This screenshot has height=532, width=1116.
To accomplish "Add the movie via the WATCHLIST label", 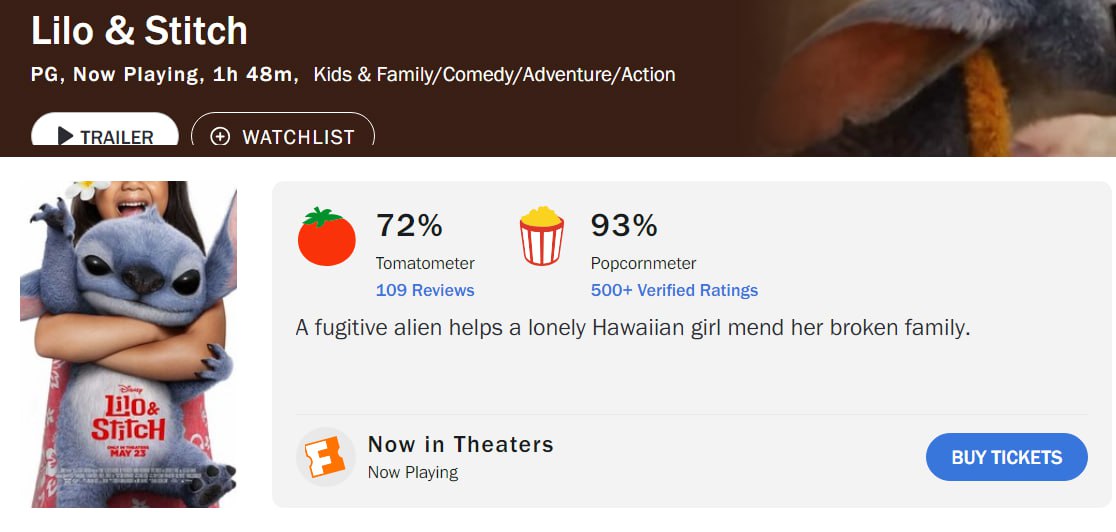I will click(x=298, y=137).
